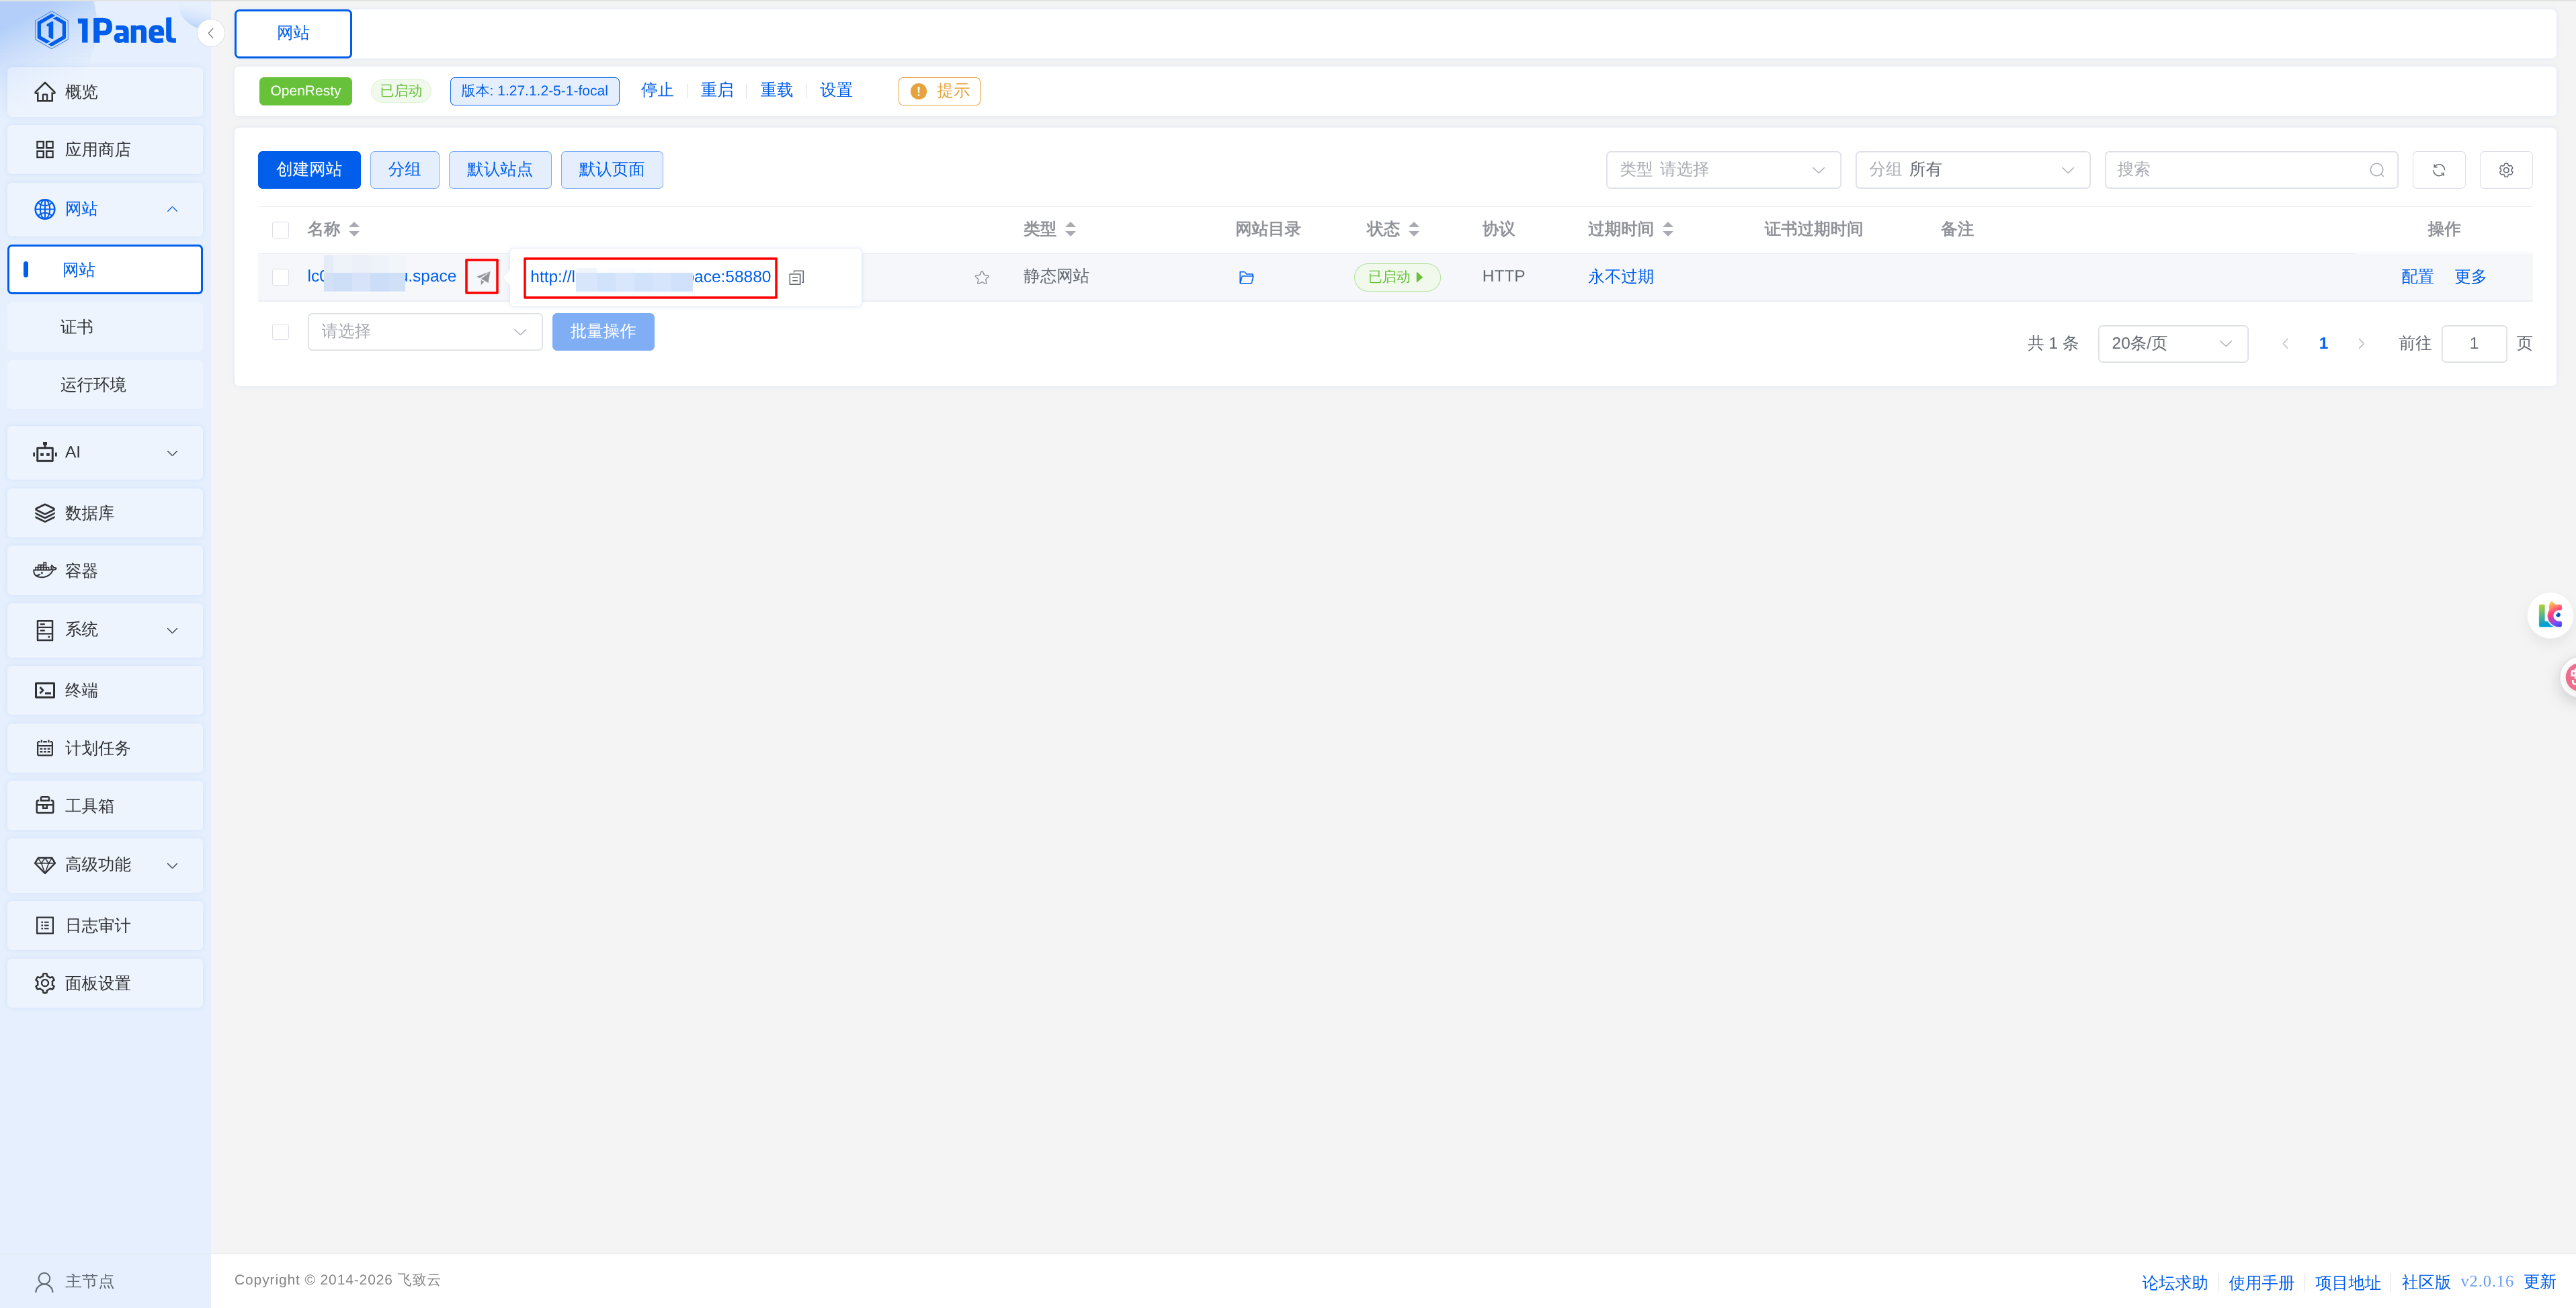Click 创建网站 create website button

coord(309,170)
